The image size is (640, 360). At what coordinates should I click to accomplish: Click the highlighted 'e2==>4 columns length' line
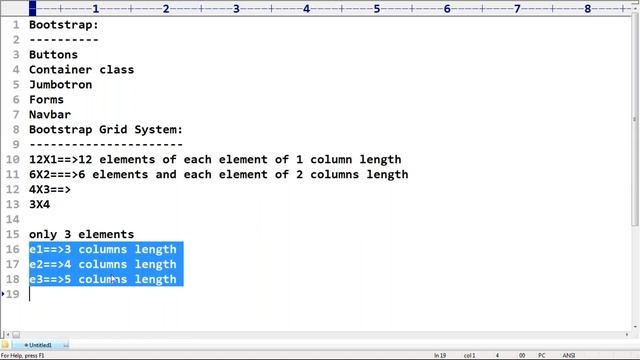[x=103, y=264]
